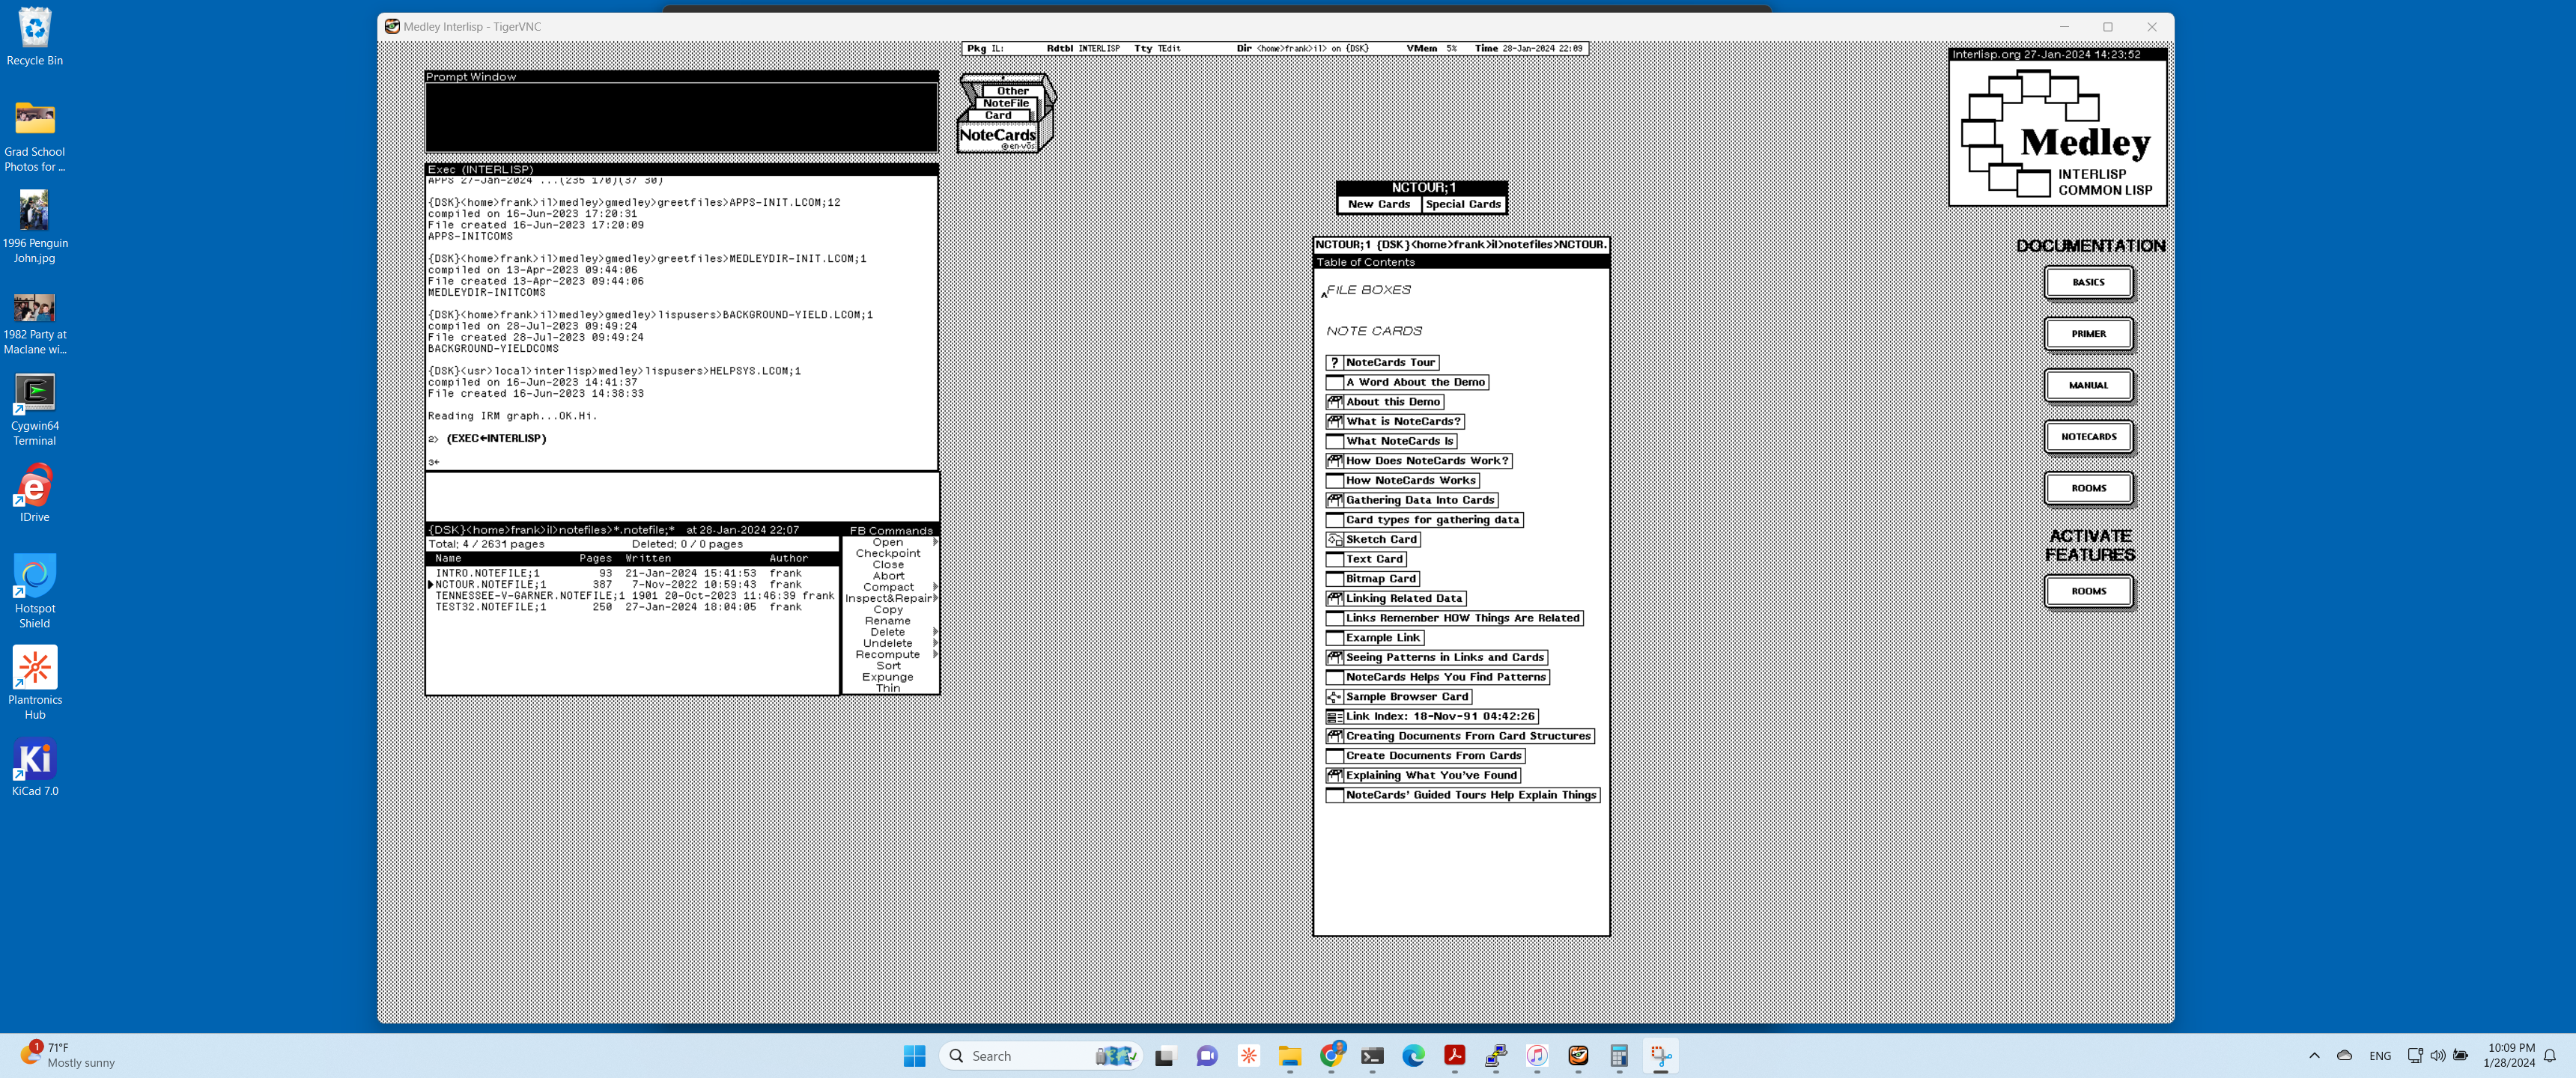Image resolution: width=2576 pixels, height=1078 pixels.
Task: Click the How Does NoteCards Work? tour icon
Action: coord(1334,461)
